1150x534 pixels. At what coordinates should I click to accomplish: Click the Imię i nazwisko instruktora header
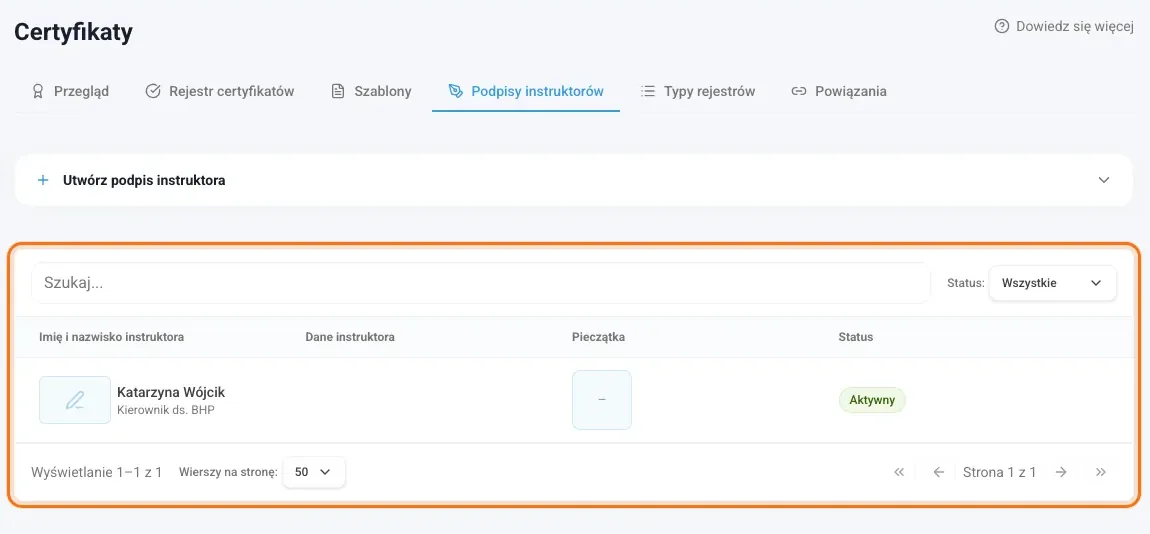coord(111,337)
